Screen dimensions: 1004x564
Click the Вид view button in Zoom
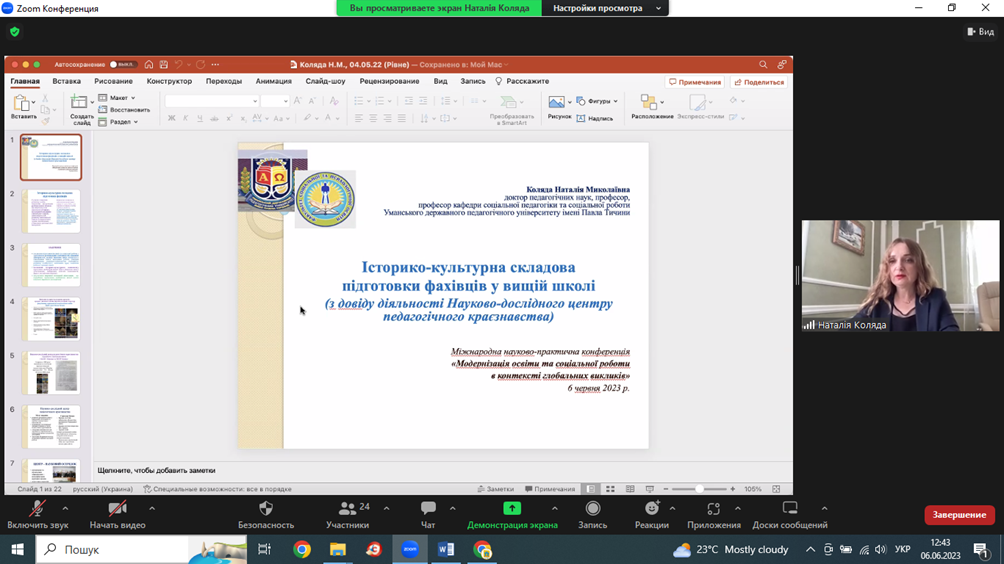coord(980,31)
